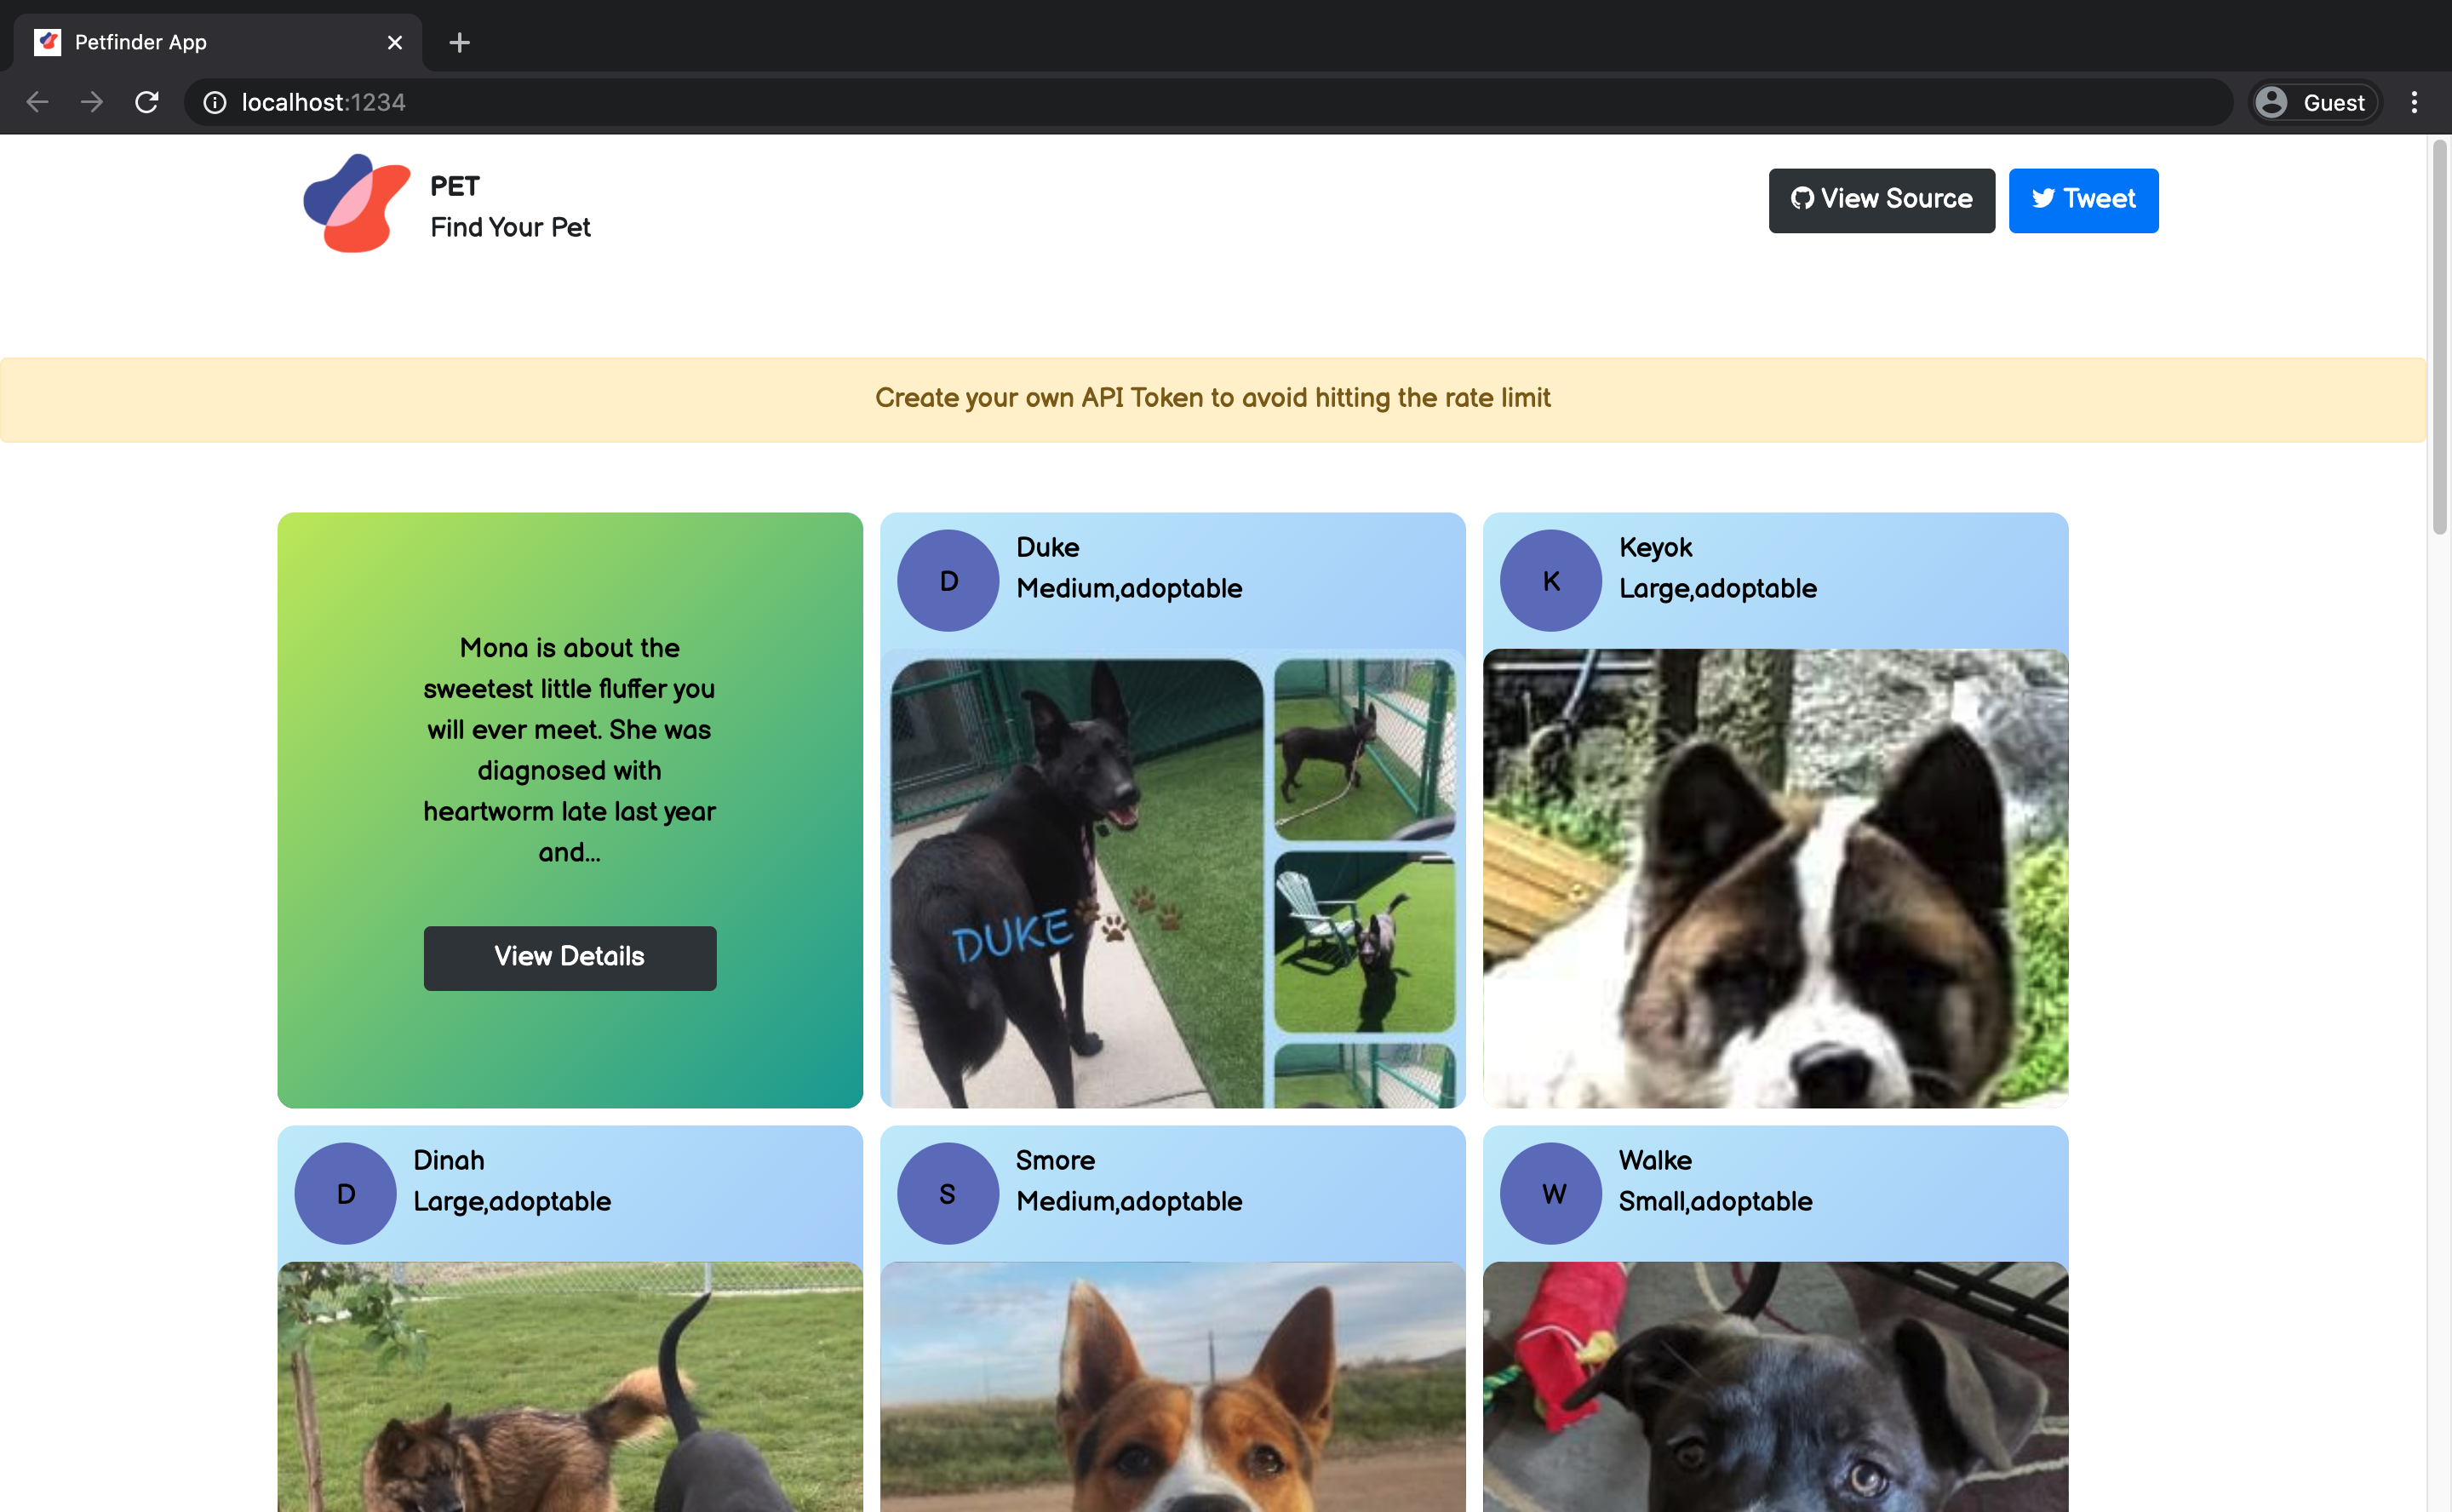Open the Chrome three-dot menu

coord(2413,102)
